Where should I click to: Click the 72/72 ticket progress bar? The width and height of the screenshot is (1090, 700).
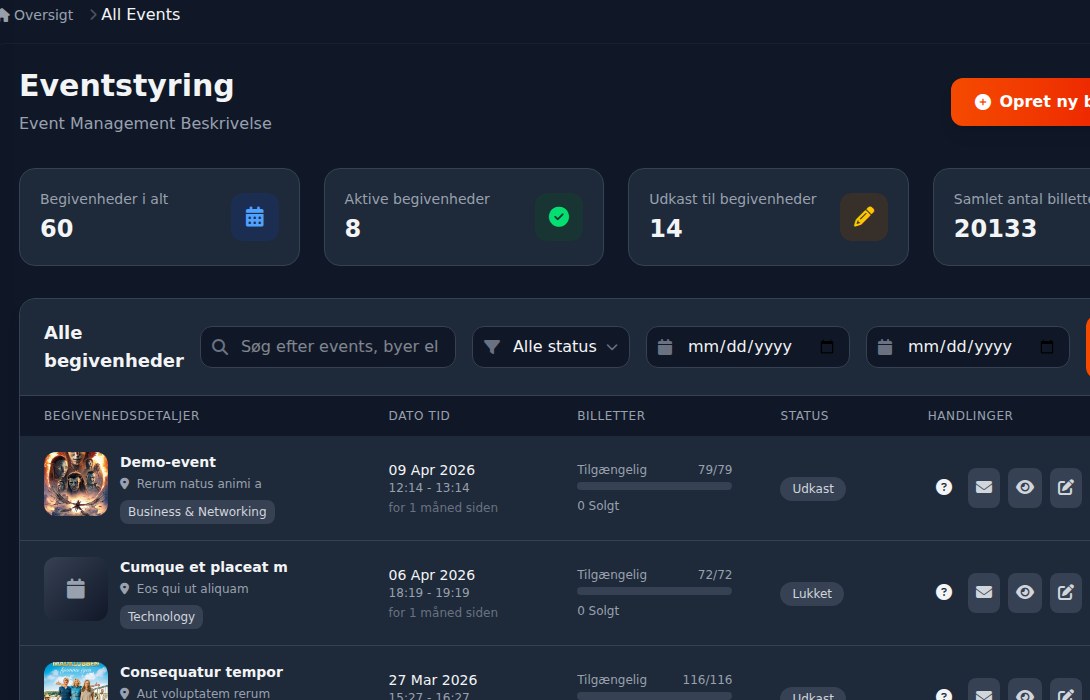(654, 592)
